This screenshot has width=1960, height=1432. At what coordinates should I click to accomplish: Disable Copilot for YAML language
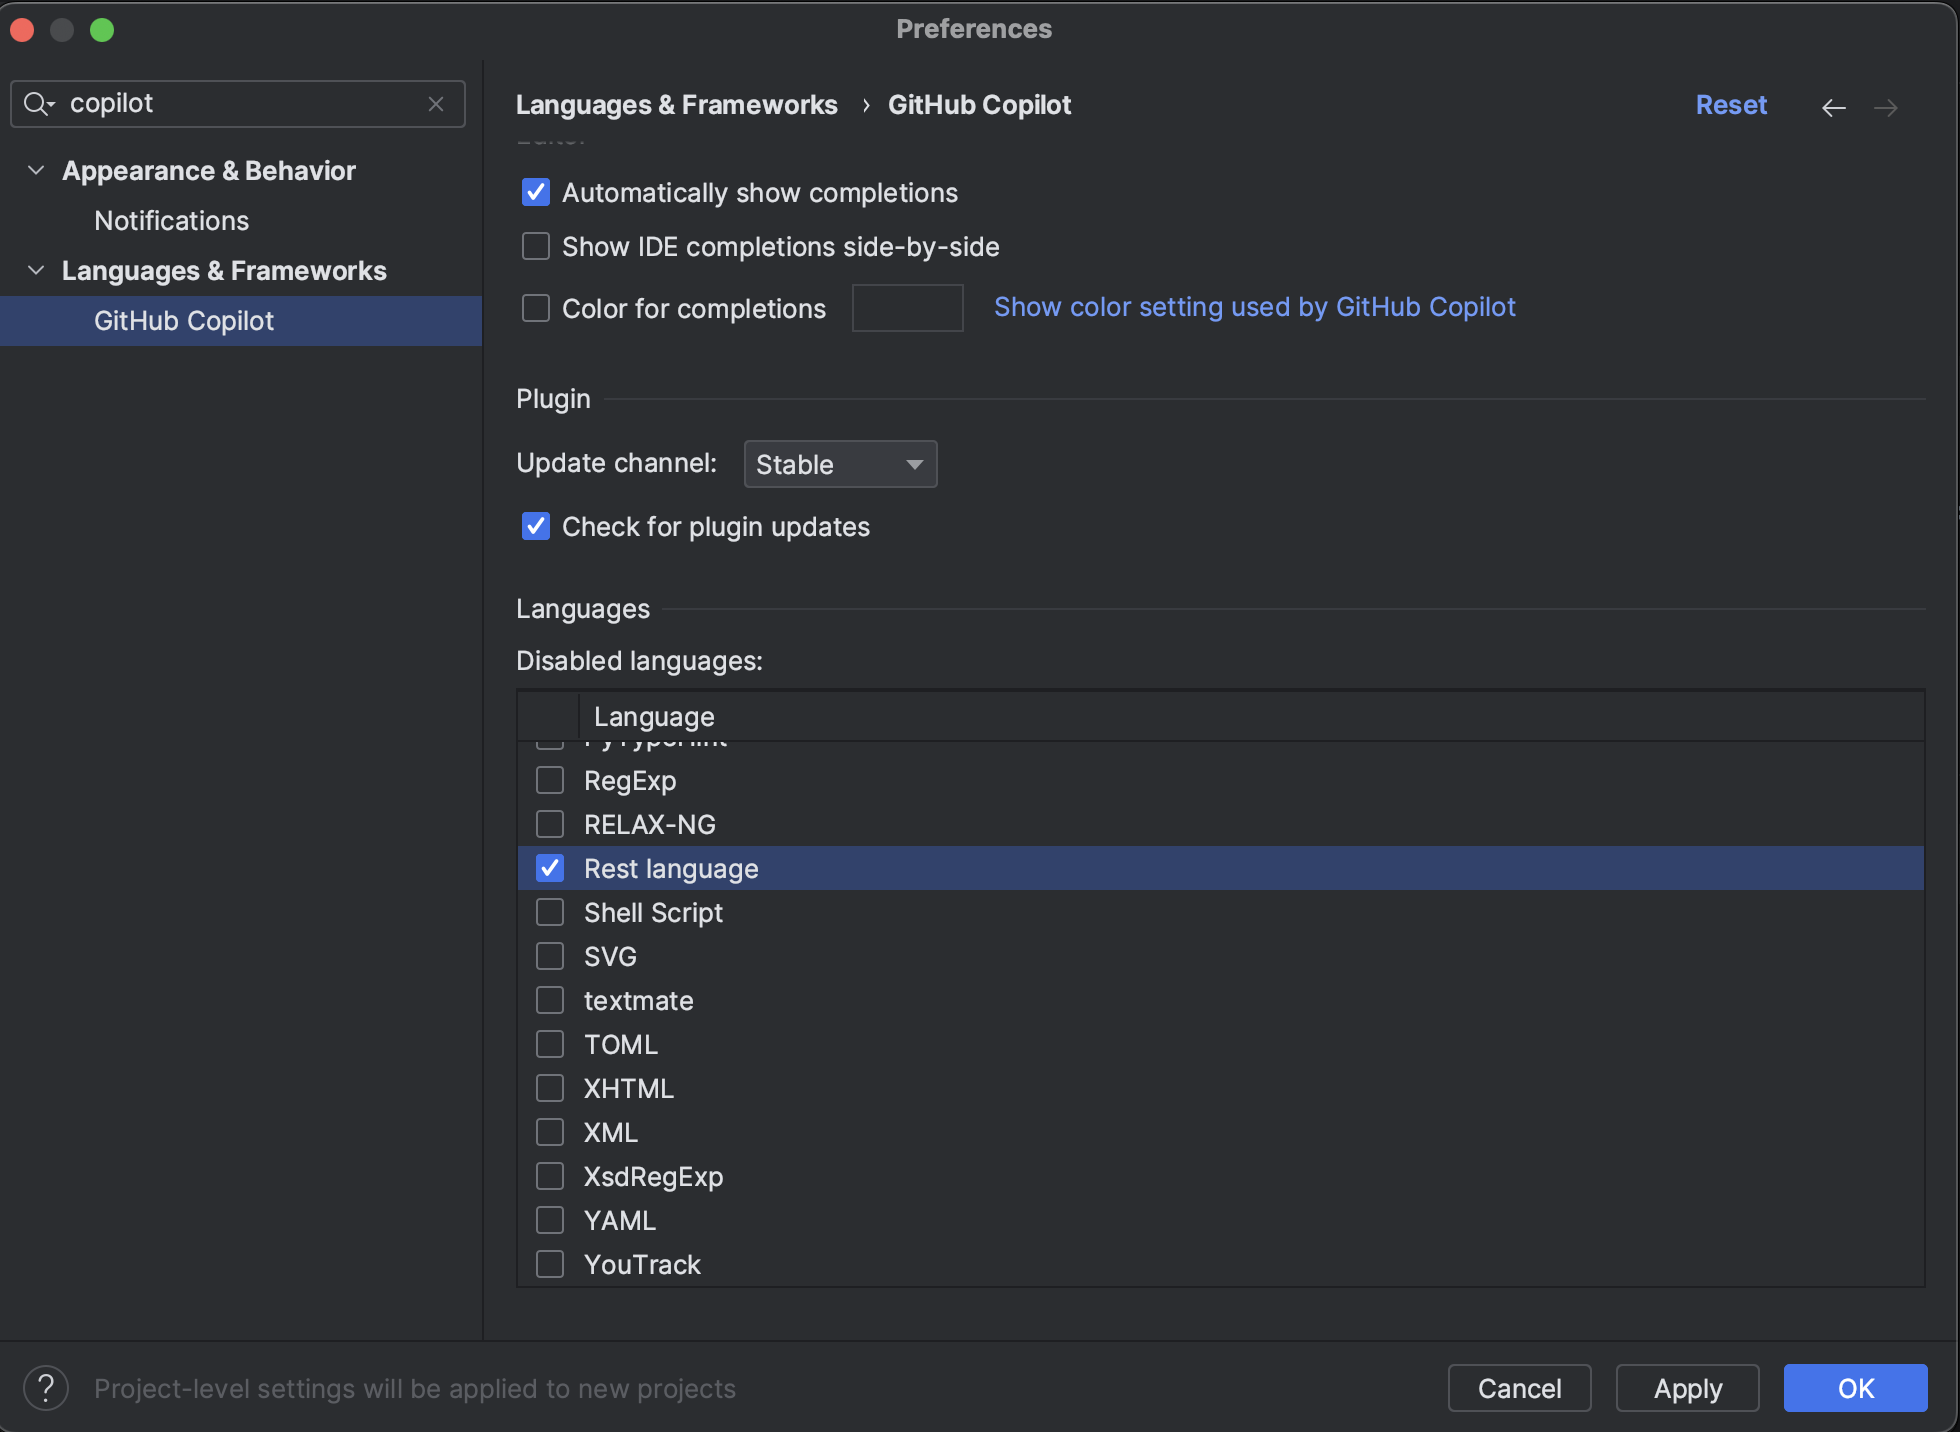[549, 1219]
